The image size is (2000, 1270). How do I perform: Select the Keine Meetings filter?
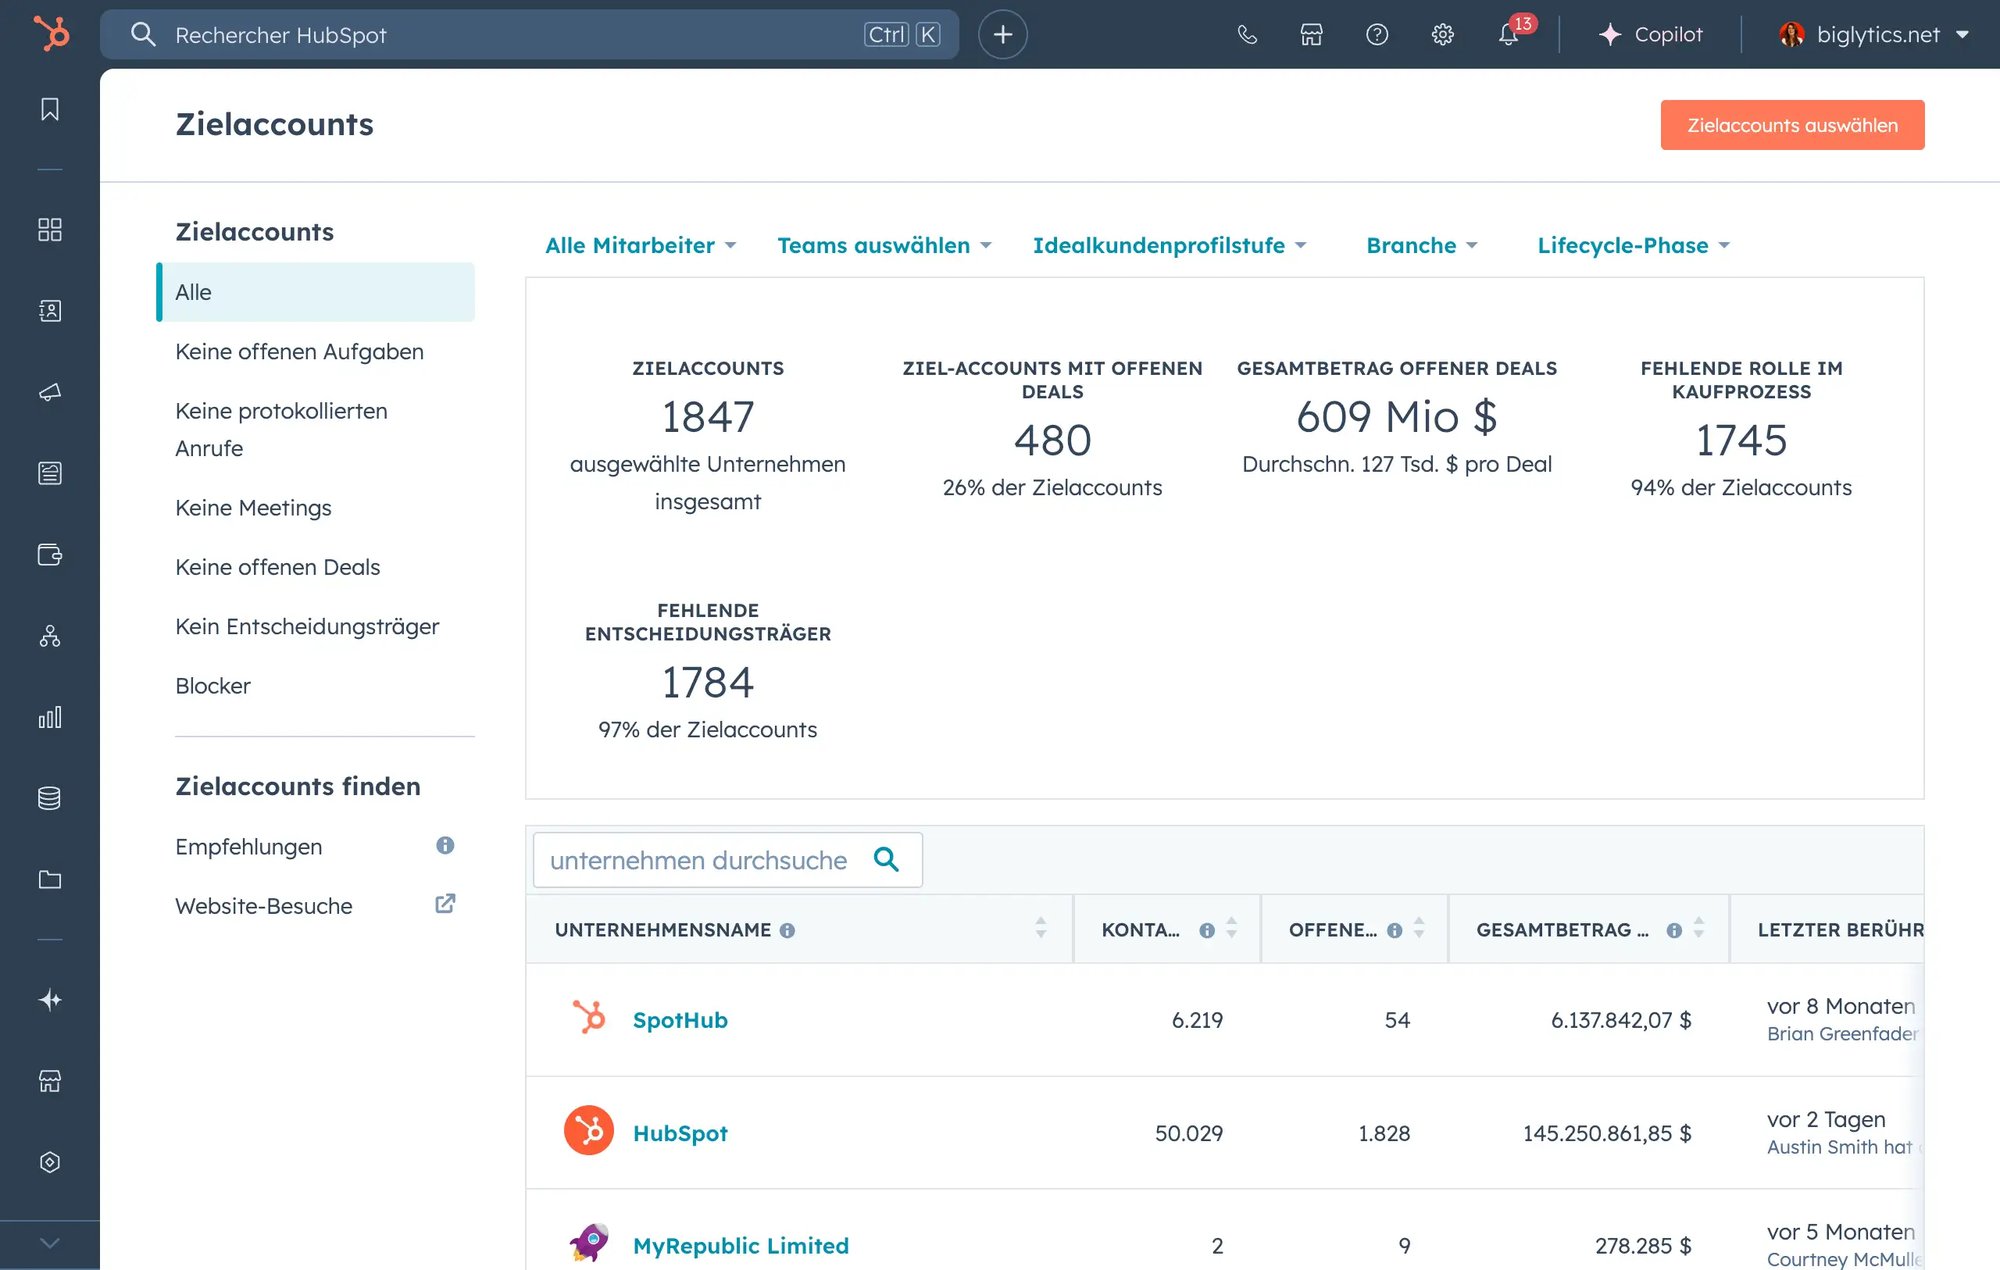pos(253,508)
